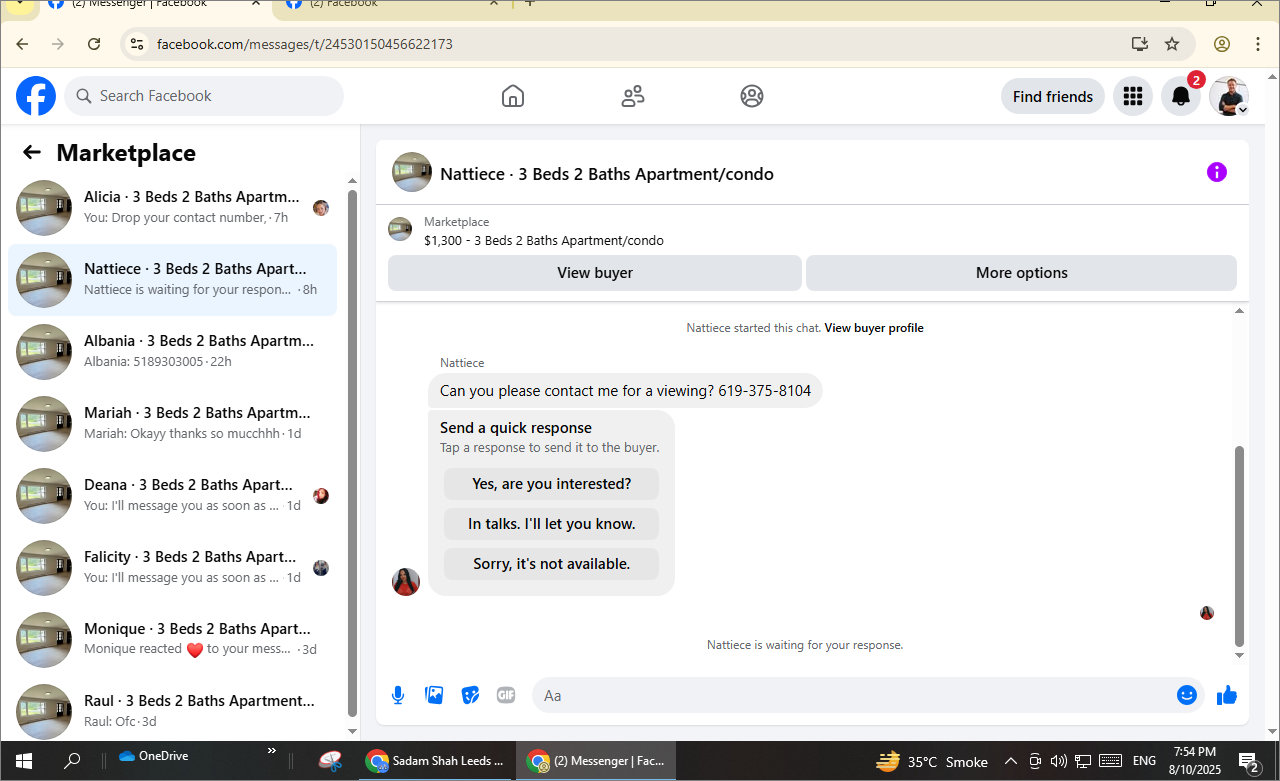Viewport: 1280px width, 781px height.
Task: Open the View buyer profile link
Action: point(874,328)
